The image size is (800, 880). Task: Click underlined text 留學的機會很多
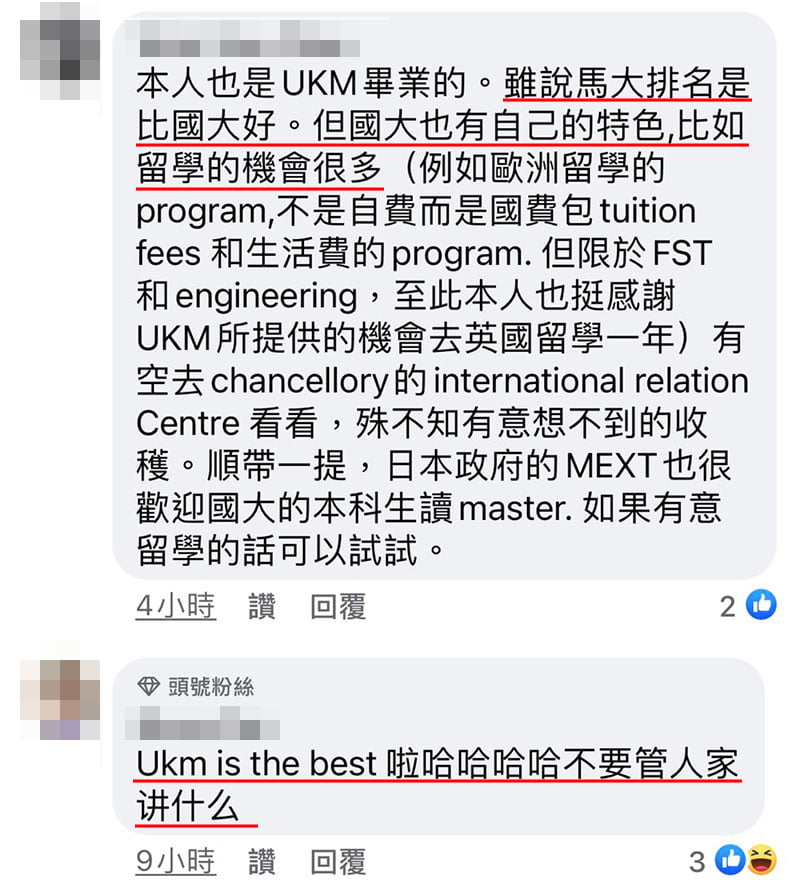tap(259, 168)
